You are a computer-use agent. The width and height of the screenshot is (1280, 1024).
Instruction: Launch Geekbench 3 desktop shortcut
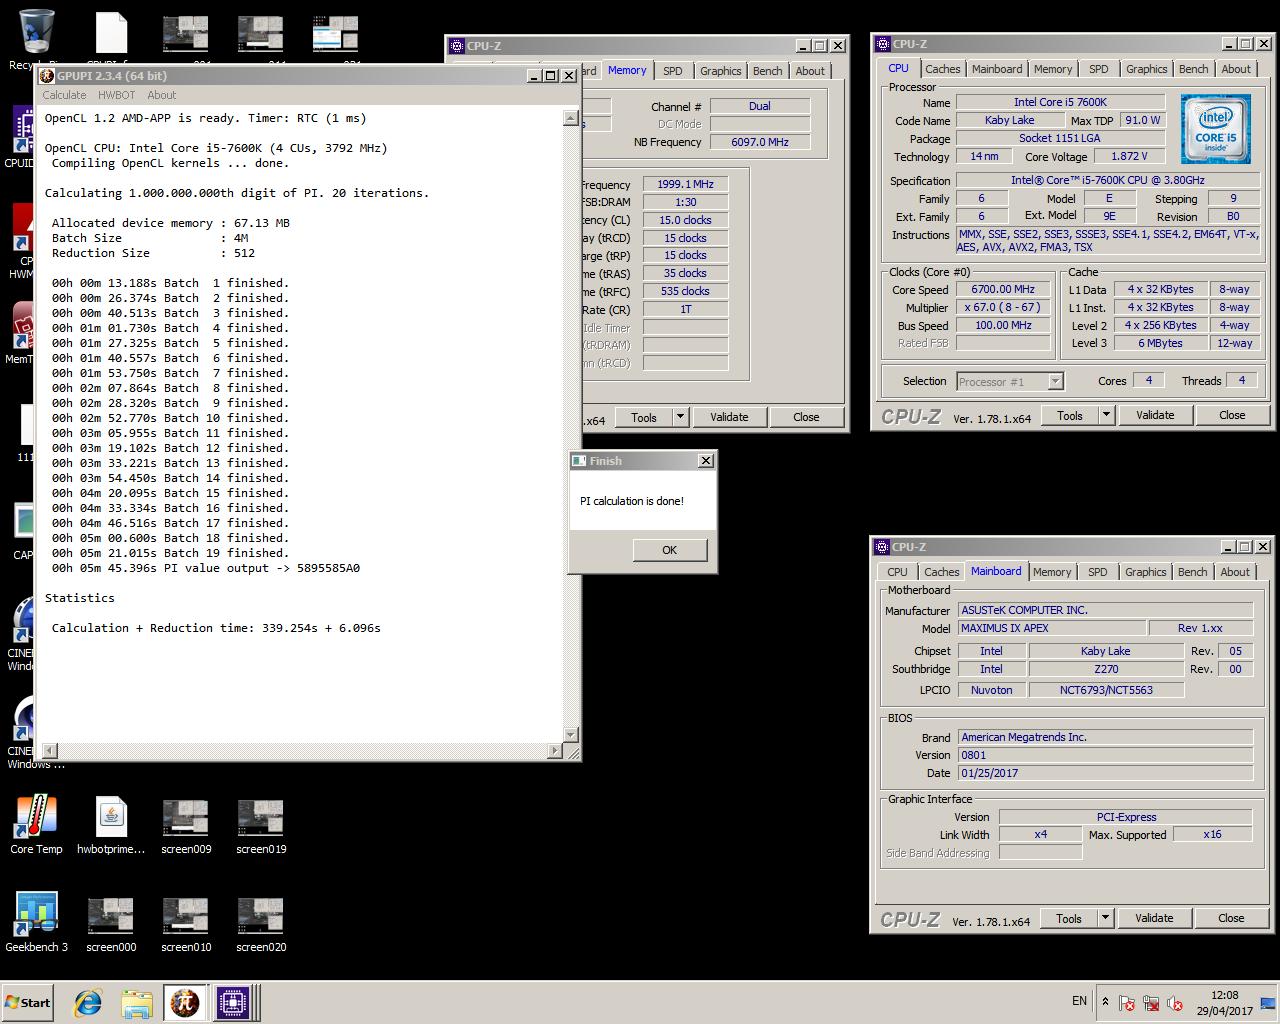tap(37, 922)
